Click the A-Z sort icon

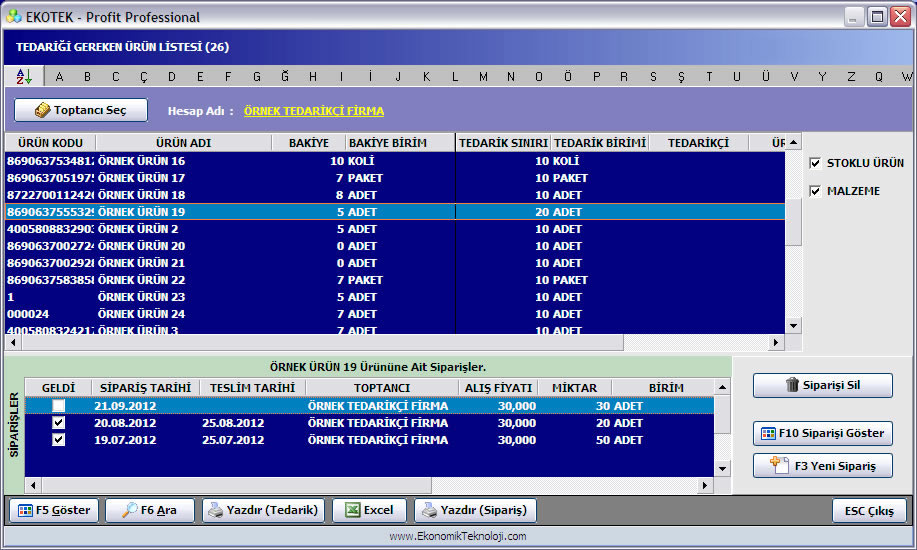tap(24, 76)
